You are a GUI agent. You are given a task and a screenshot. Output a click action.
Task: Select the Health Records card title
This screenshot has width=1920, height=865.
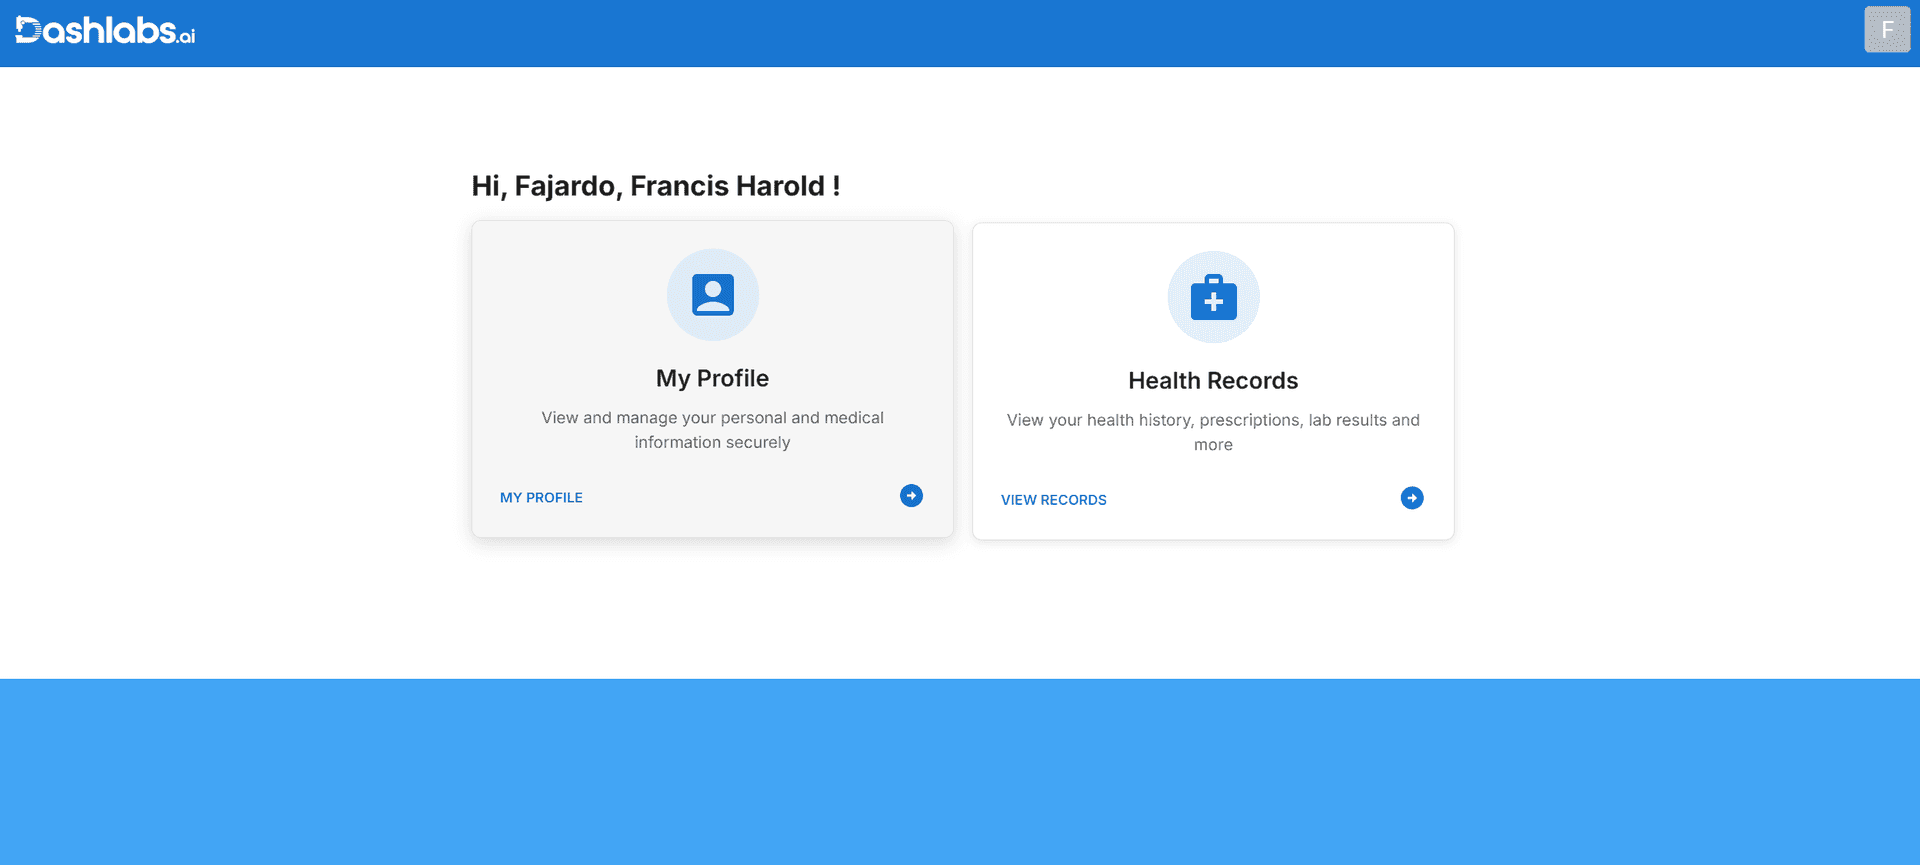tap(1212, 381)
